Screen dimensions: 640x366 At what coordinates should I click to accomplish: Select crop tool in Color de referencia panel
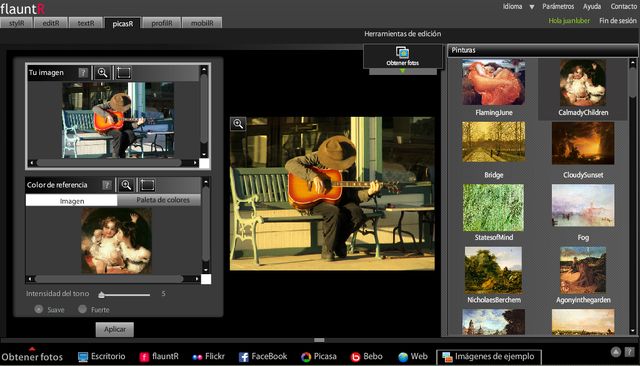pos(147,185)
